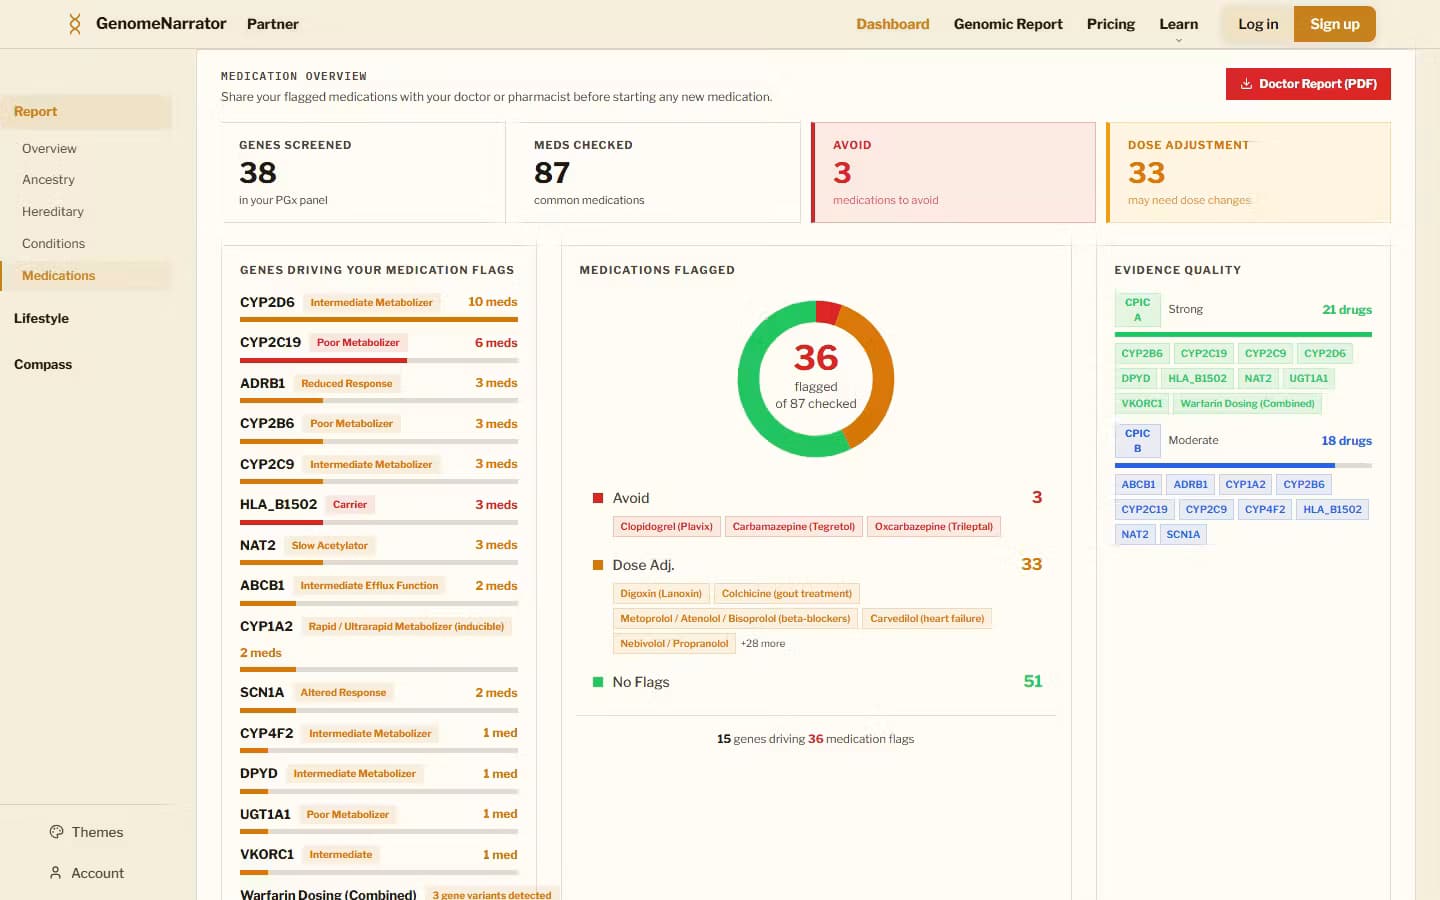
Task: Click the orange Dose Adj. legend square
Action: (x=598, y=565)
